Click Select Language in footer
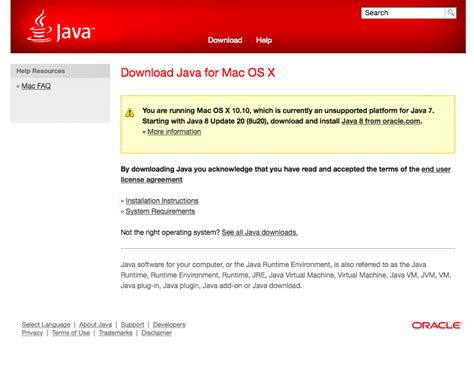This screenshot has height=366, width=474. (46, 325)
